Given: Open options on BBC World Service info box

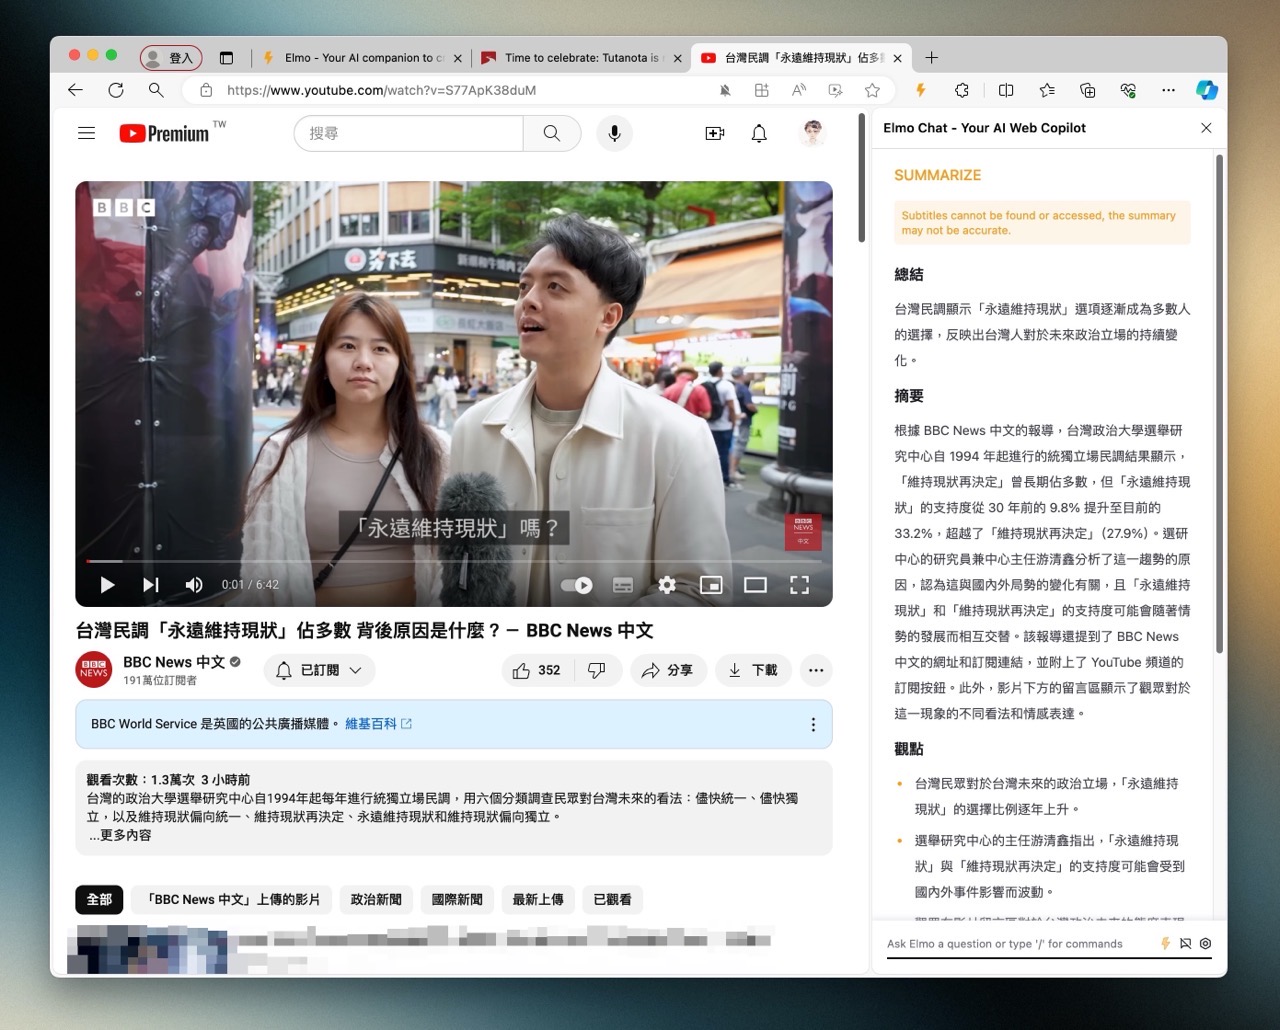Looking at the screenshot, I should pyautogui.click(x=813, y=724).
